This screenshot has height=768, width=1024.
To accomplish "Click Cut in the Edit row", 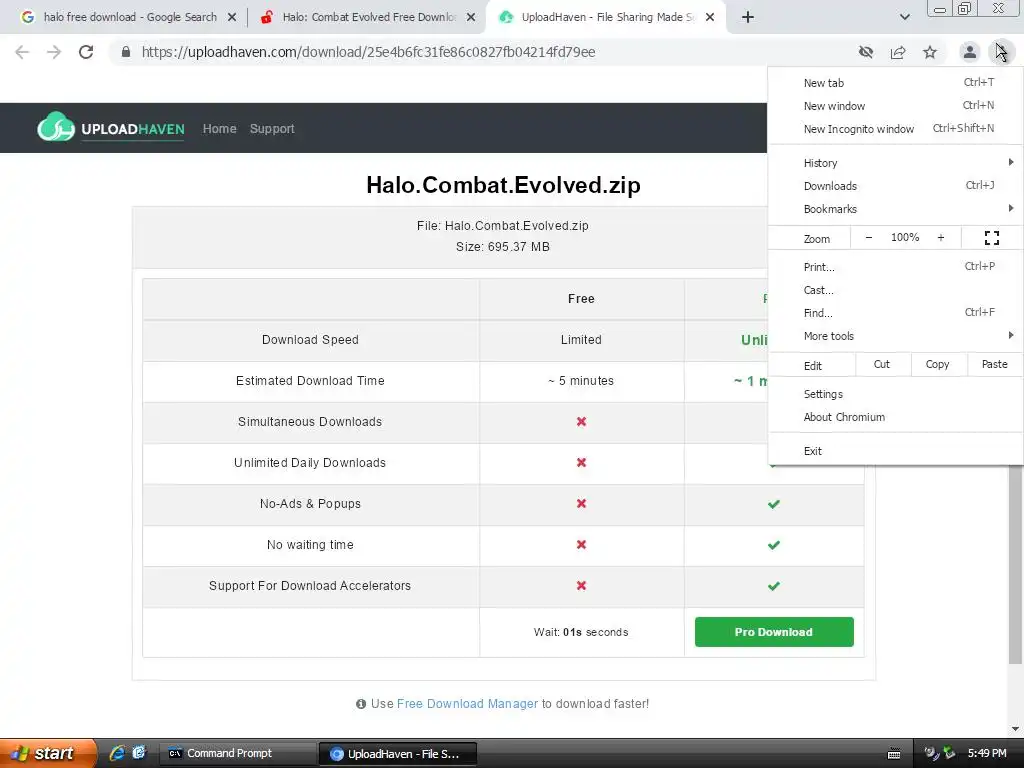I will tap(882, 364).
